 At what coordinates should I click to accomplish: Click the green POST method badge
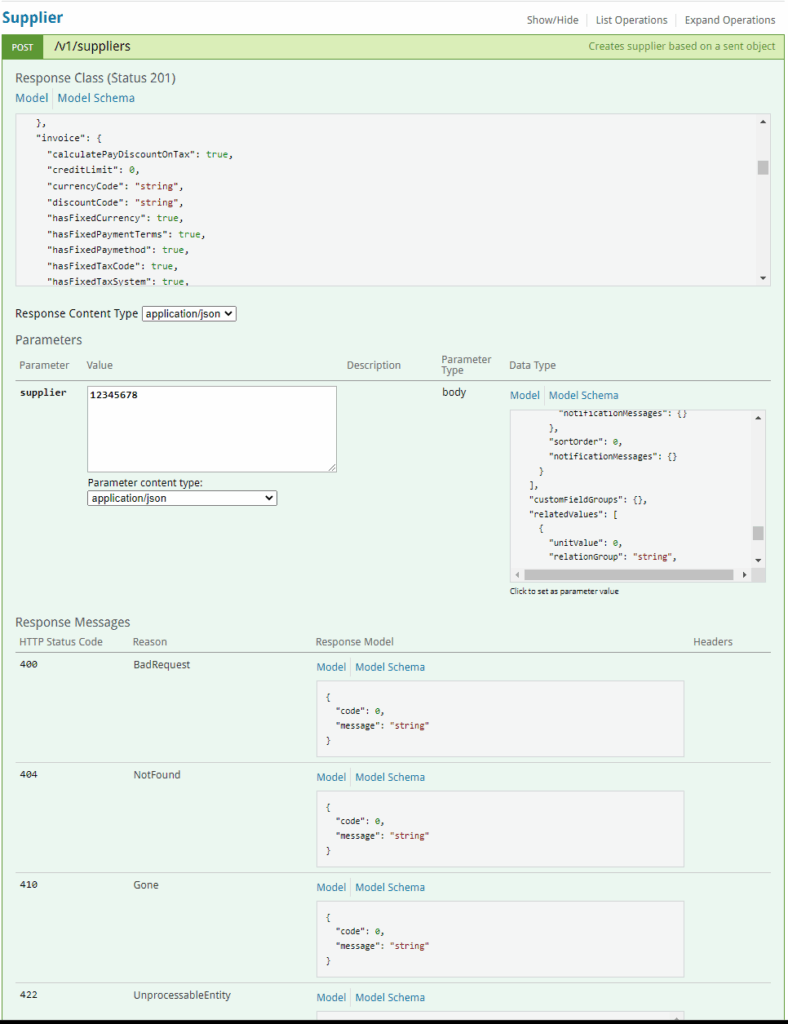(22, 47)
